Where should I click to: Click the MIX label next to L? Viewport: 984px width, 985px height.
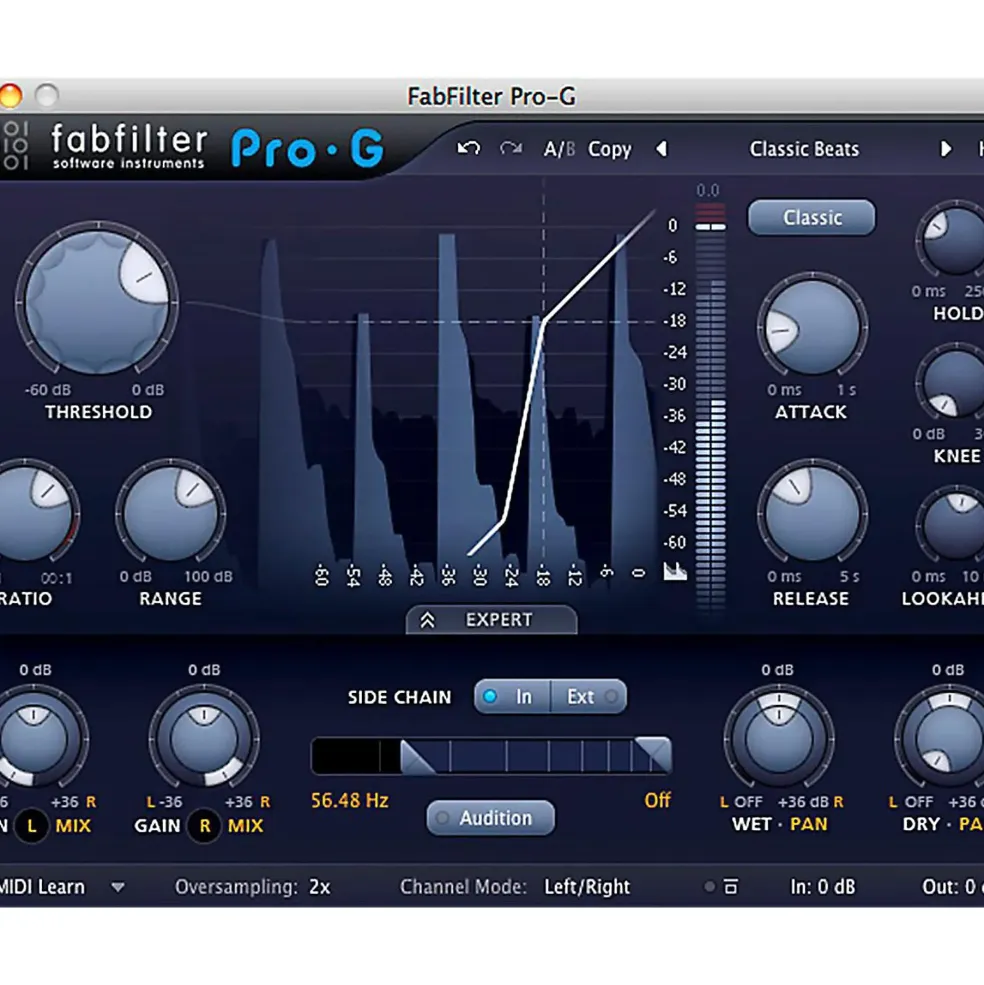74,825
